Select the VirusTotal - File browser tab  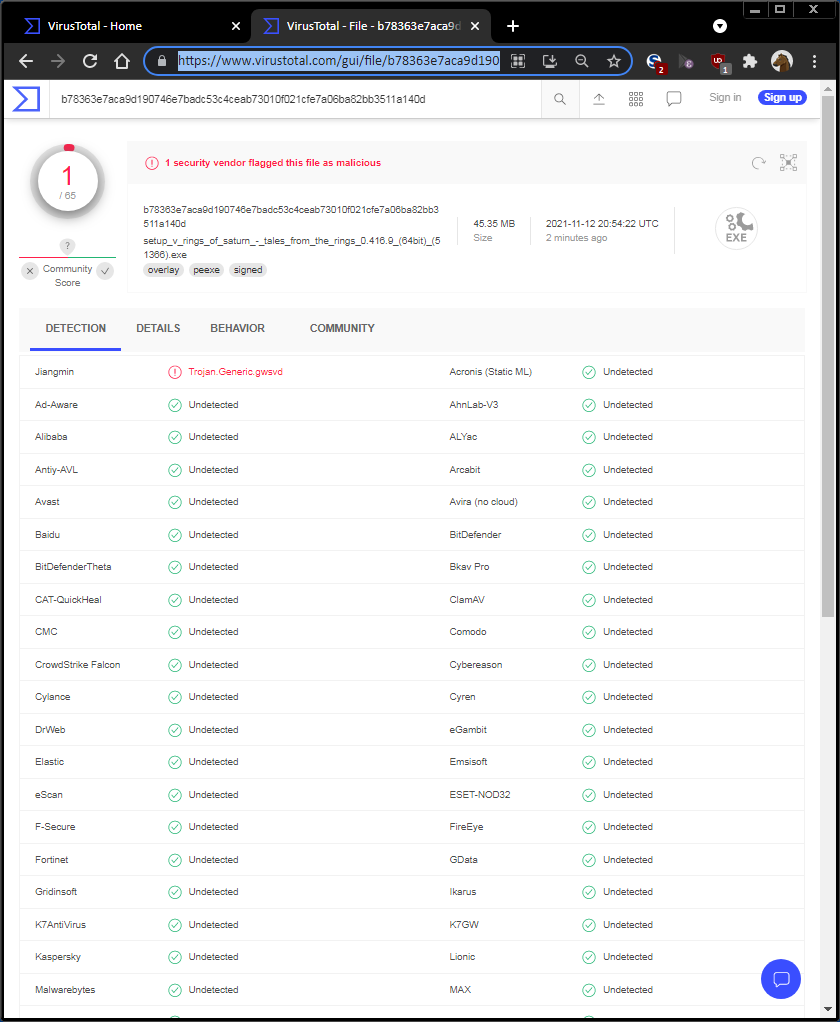[371, 26]
